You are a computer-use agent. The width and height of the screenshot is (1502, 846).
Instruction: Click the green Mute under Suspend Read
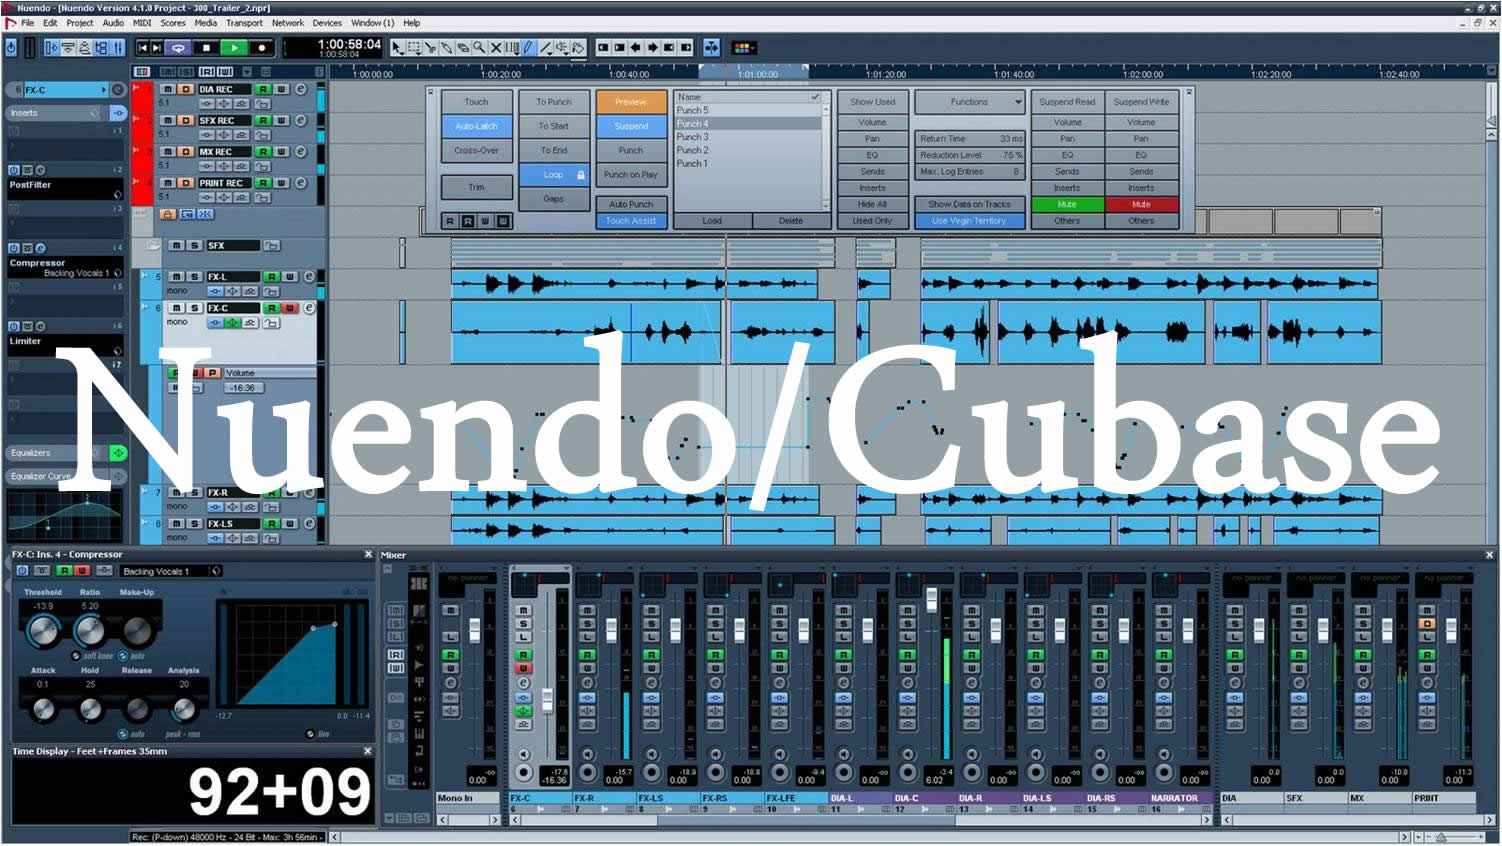point(1067,205)
